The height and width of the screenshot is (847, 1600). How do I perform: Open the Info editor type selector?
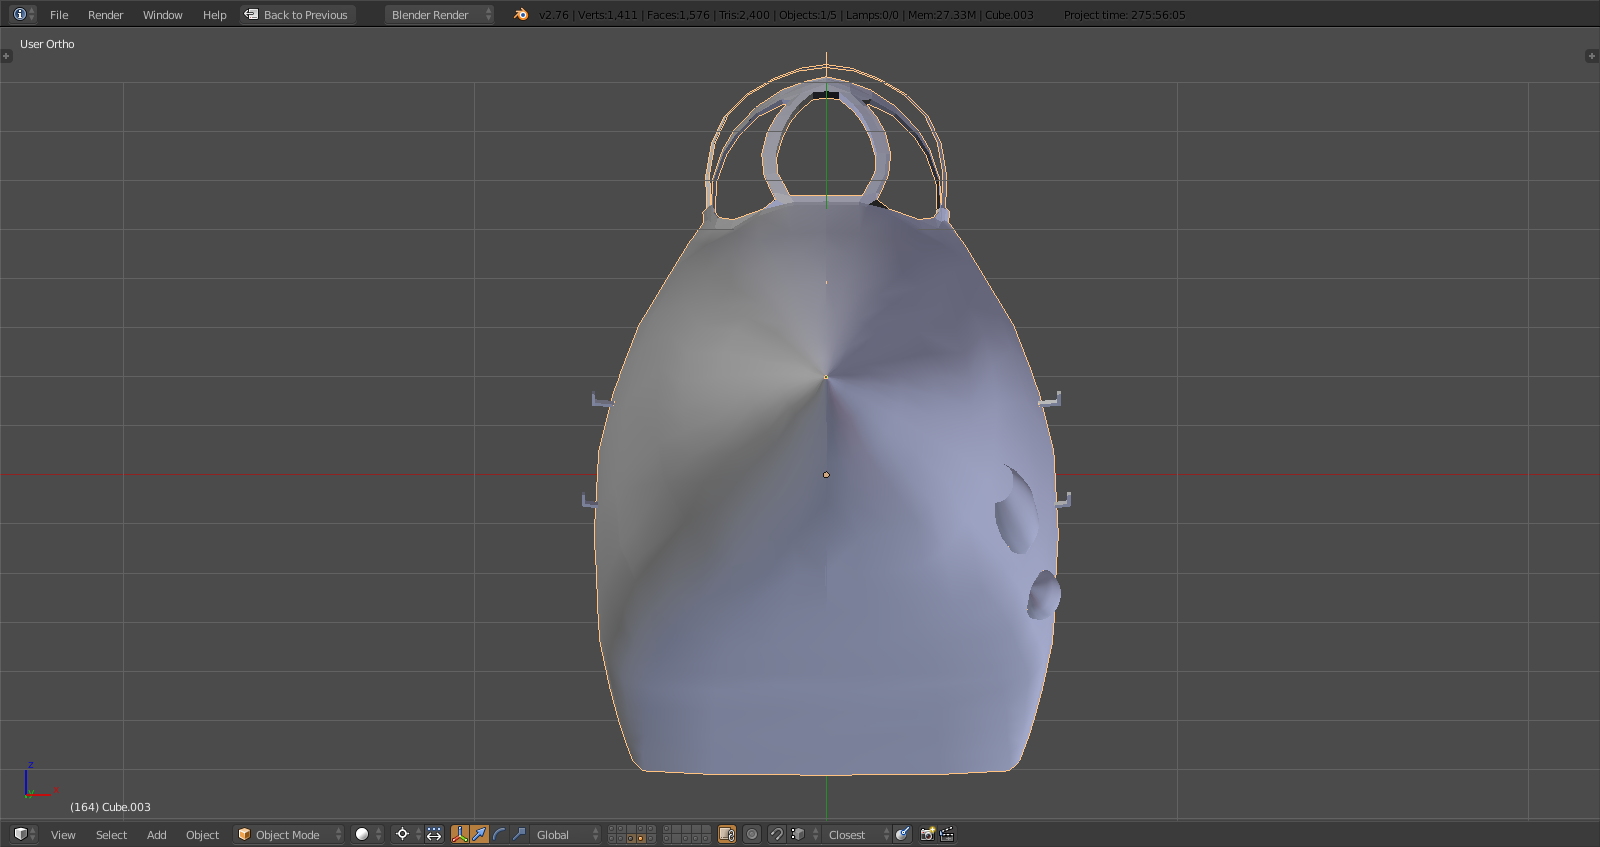23,14
